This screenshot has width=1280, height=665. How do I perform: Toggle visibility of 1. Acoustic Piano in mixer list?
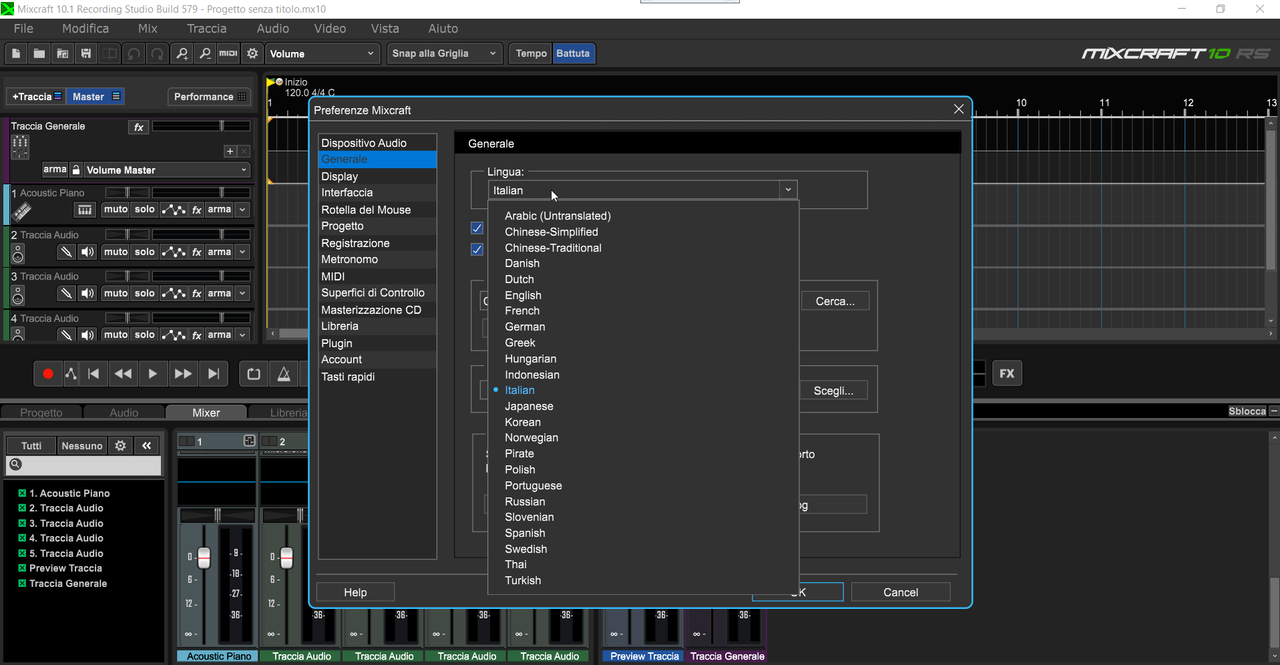[x=22, y=493]
